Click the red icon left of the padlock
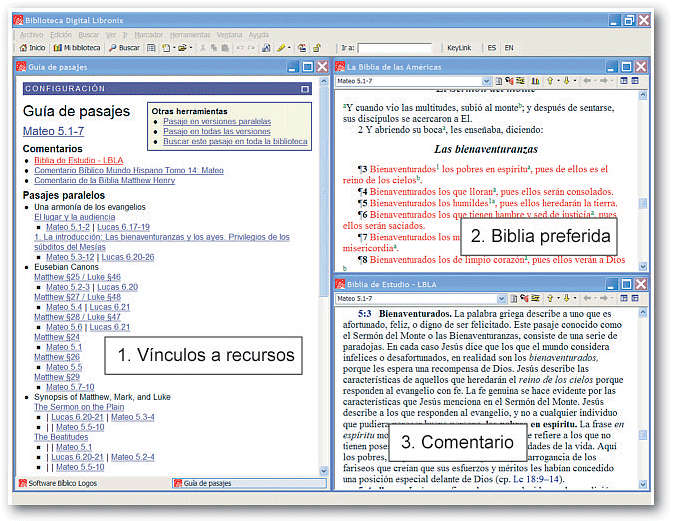 302,48
